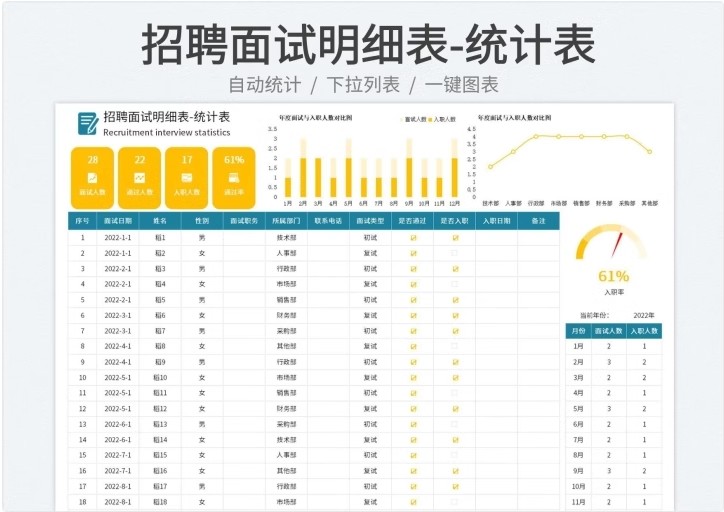
Task: Open the 所属部门 cell 人事部 in row 2
Action: coord(286,253)
